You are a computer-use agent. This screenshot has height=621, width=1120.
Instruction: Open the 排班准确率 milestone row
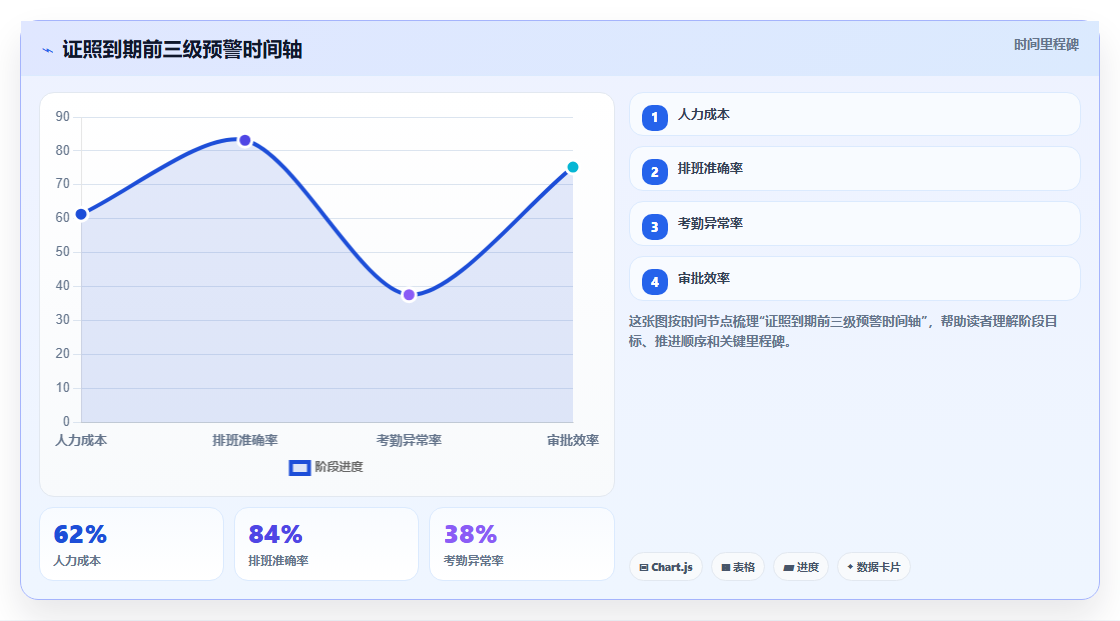click(x=854, y=169)
